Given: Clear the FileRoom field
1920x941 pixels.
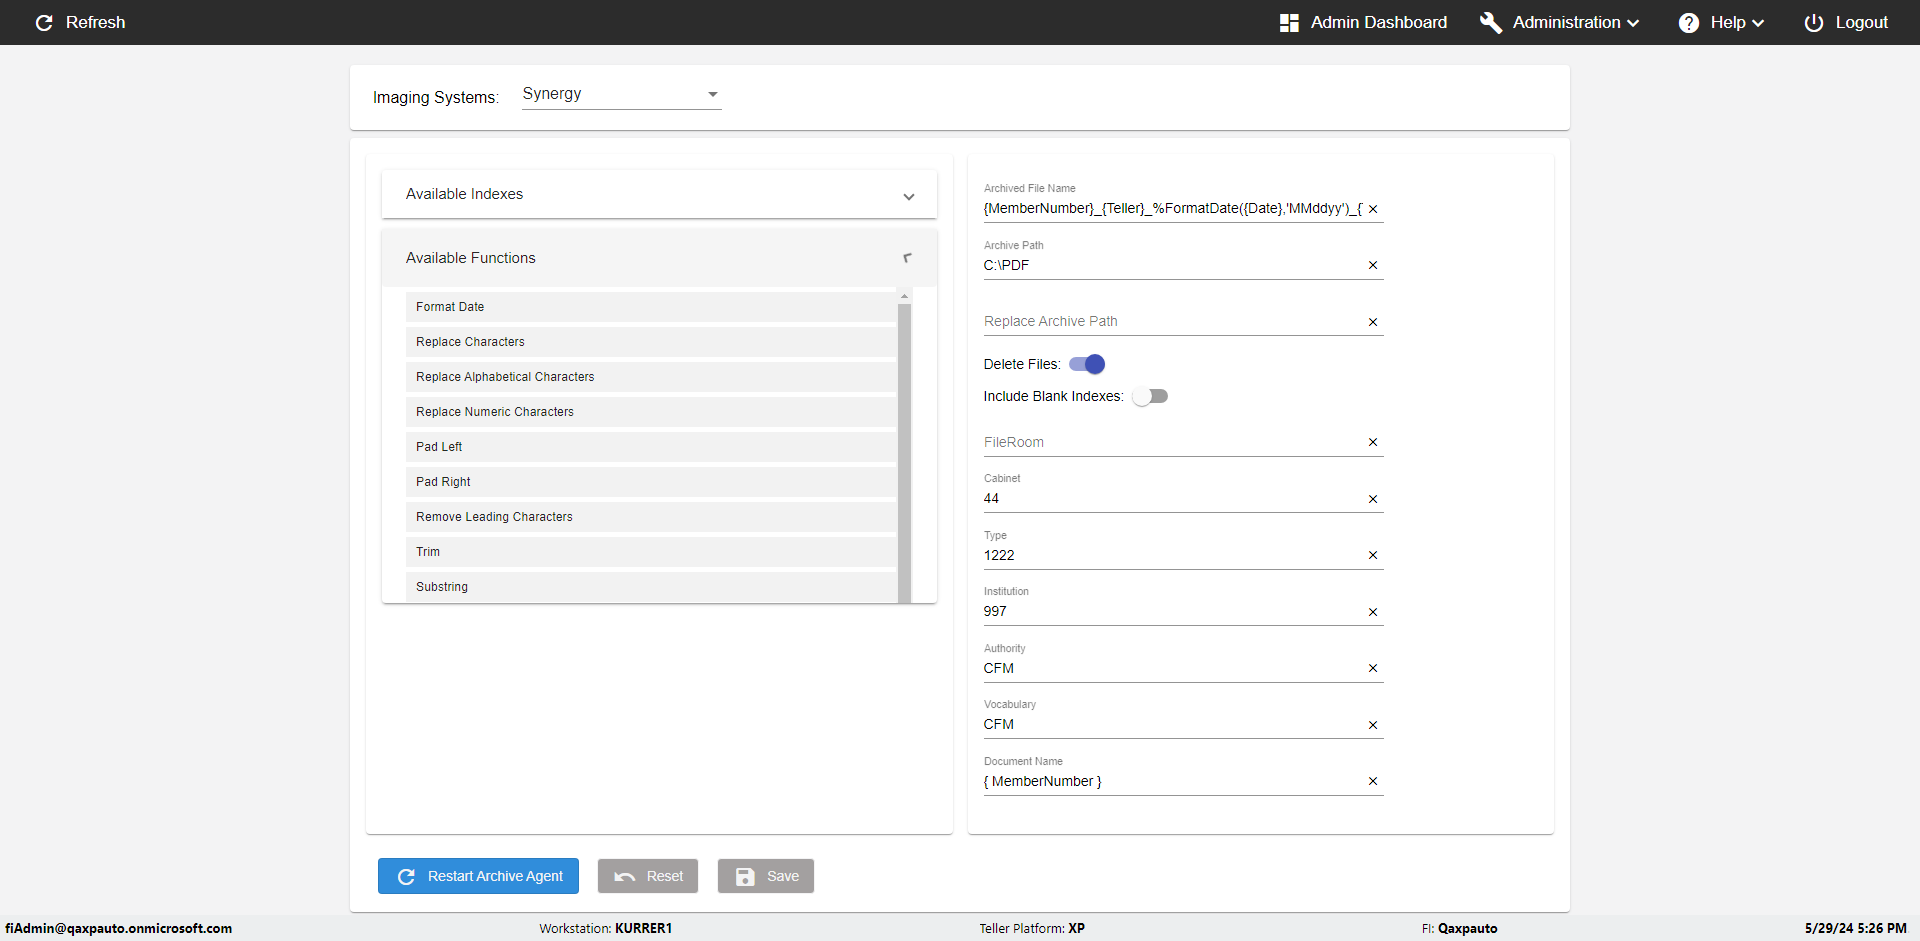Looking at the screenshot, I should coord(1373,442).
